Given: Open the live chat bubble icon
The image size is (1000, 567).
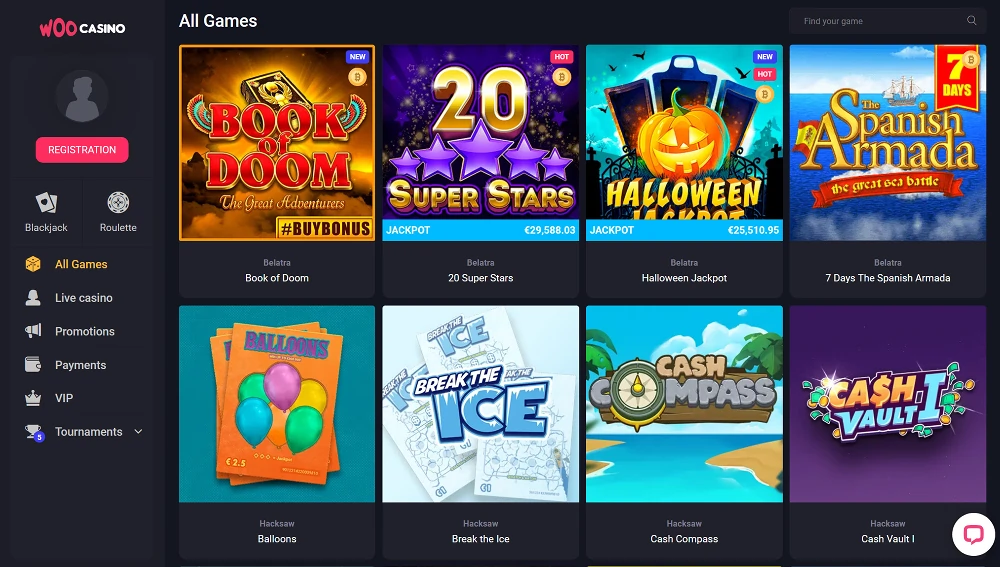Looking at the screenshot, I should (x=973, y=534).
